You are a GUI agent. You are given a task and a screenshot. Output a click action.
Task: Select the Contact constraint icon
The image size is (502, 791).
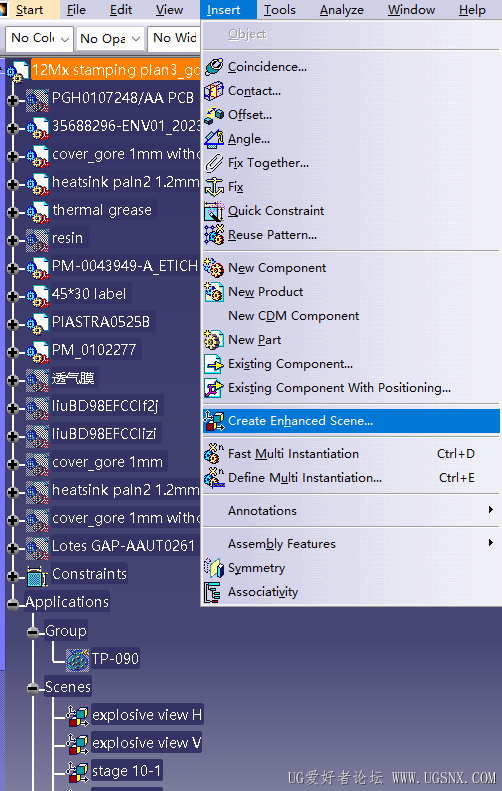click(x=214, y=91)
